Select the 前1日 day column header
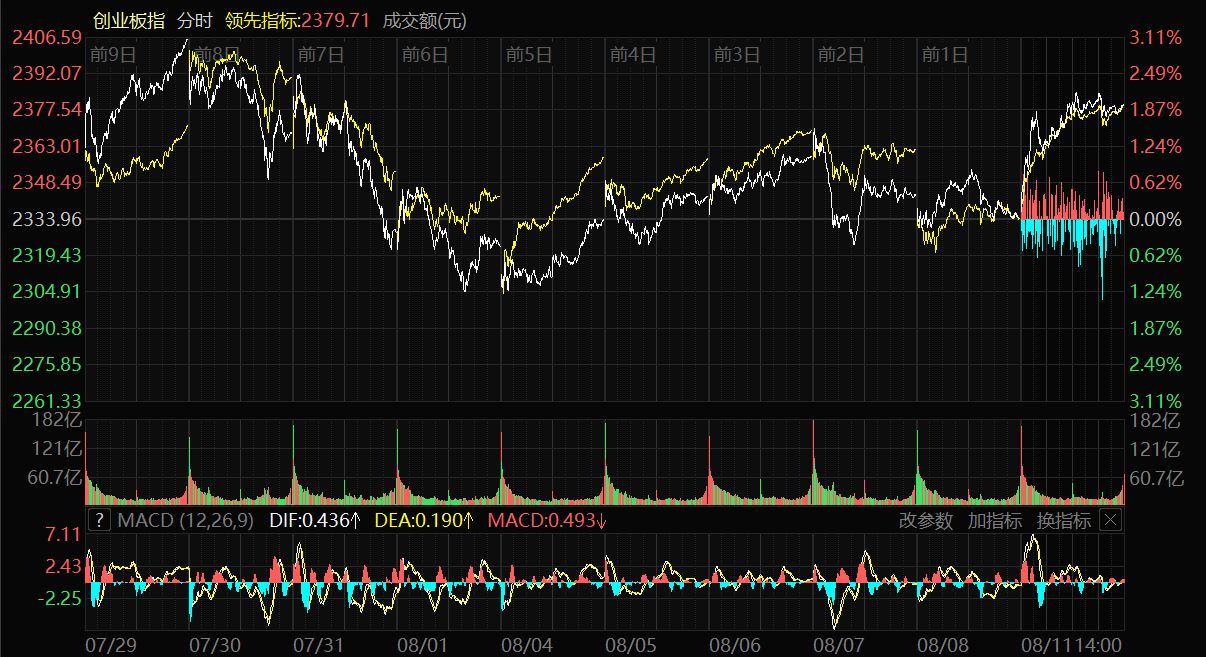 tap(944, 54)
